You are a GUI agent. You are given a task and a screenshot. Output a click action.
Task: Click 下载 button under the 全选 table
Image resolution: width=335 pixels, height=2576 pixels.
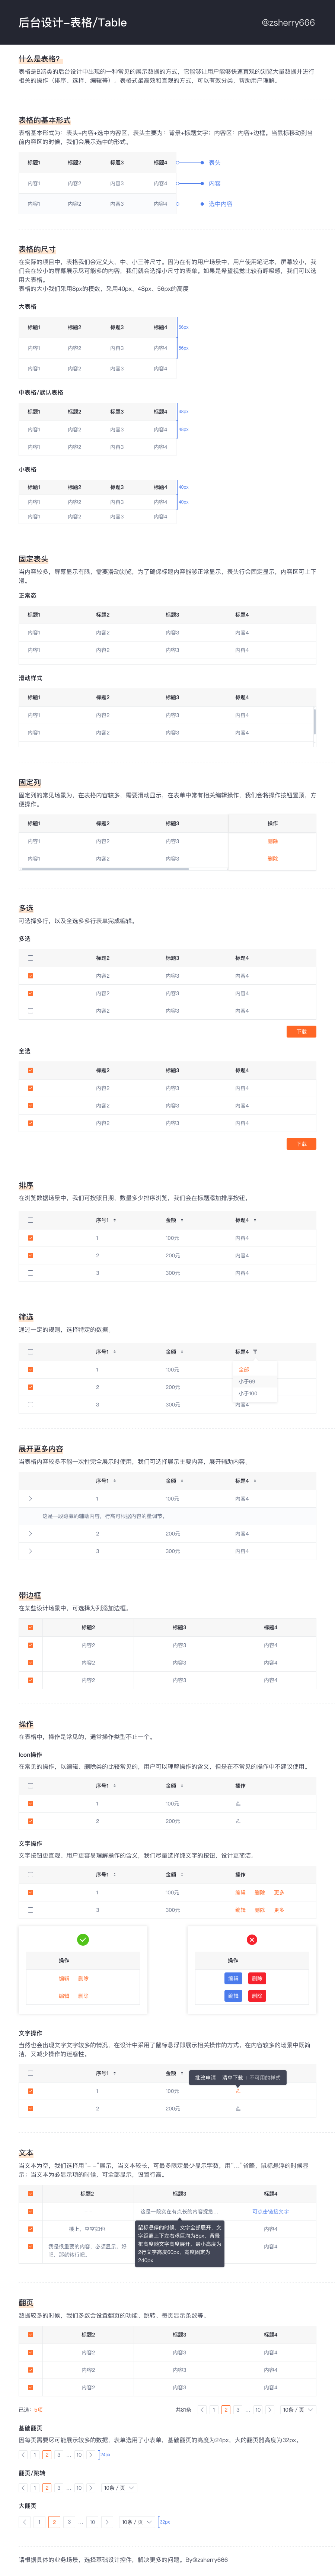pyautogui.click(x=301, y=1143)
